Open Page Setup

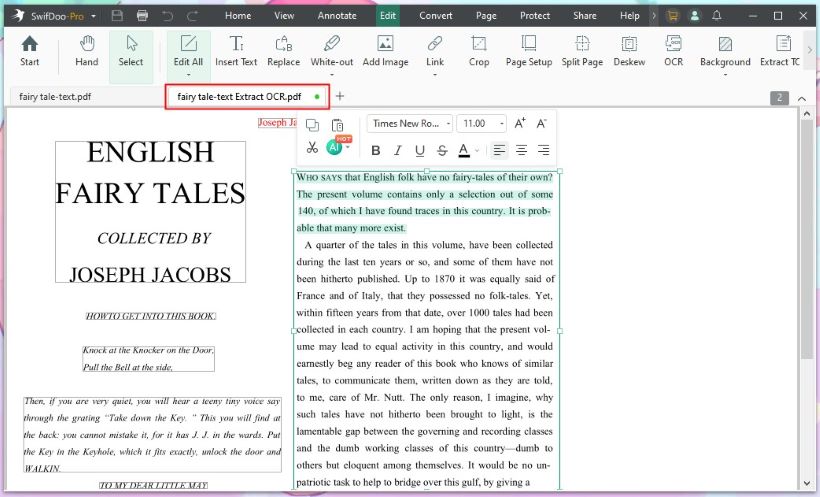point(529,51)
